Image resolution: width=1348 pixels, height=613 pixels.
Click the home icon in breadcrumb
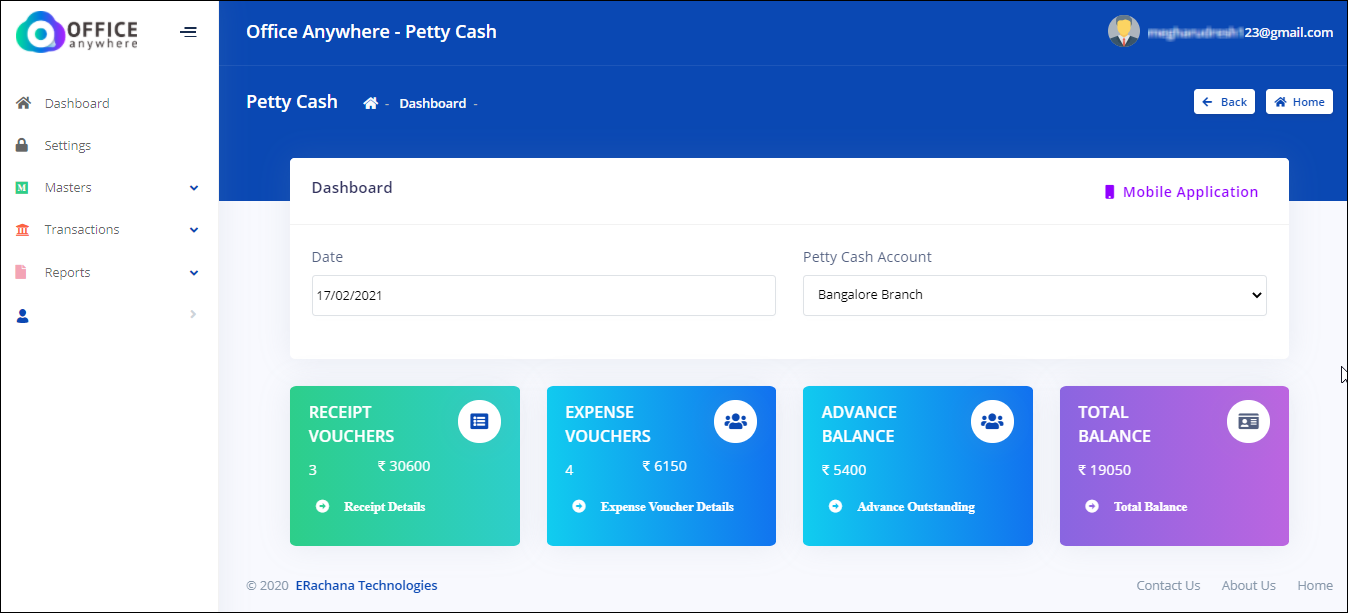[370, 104]
